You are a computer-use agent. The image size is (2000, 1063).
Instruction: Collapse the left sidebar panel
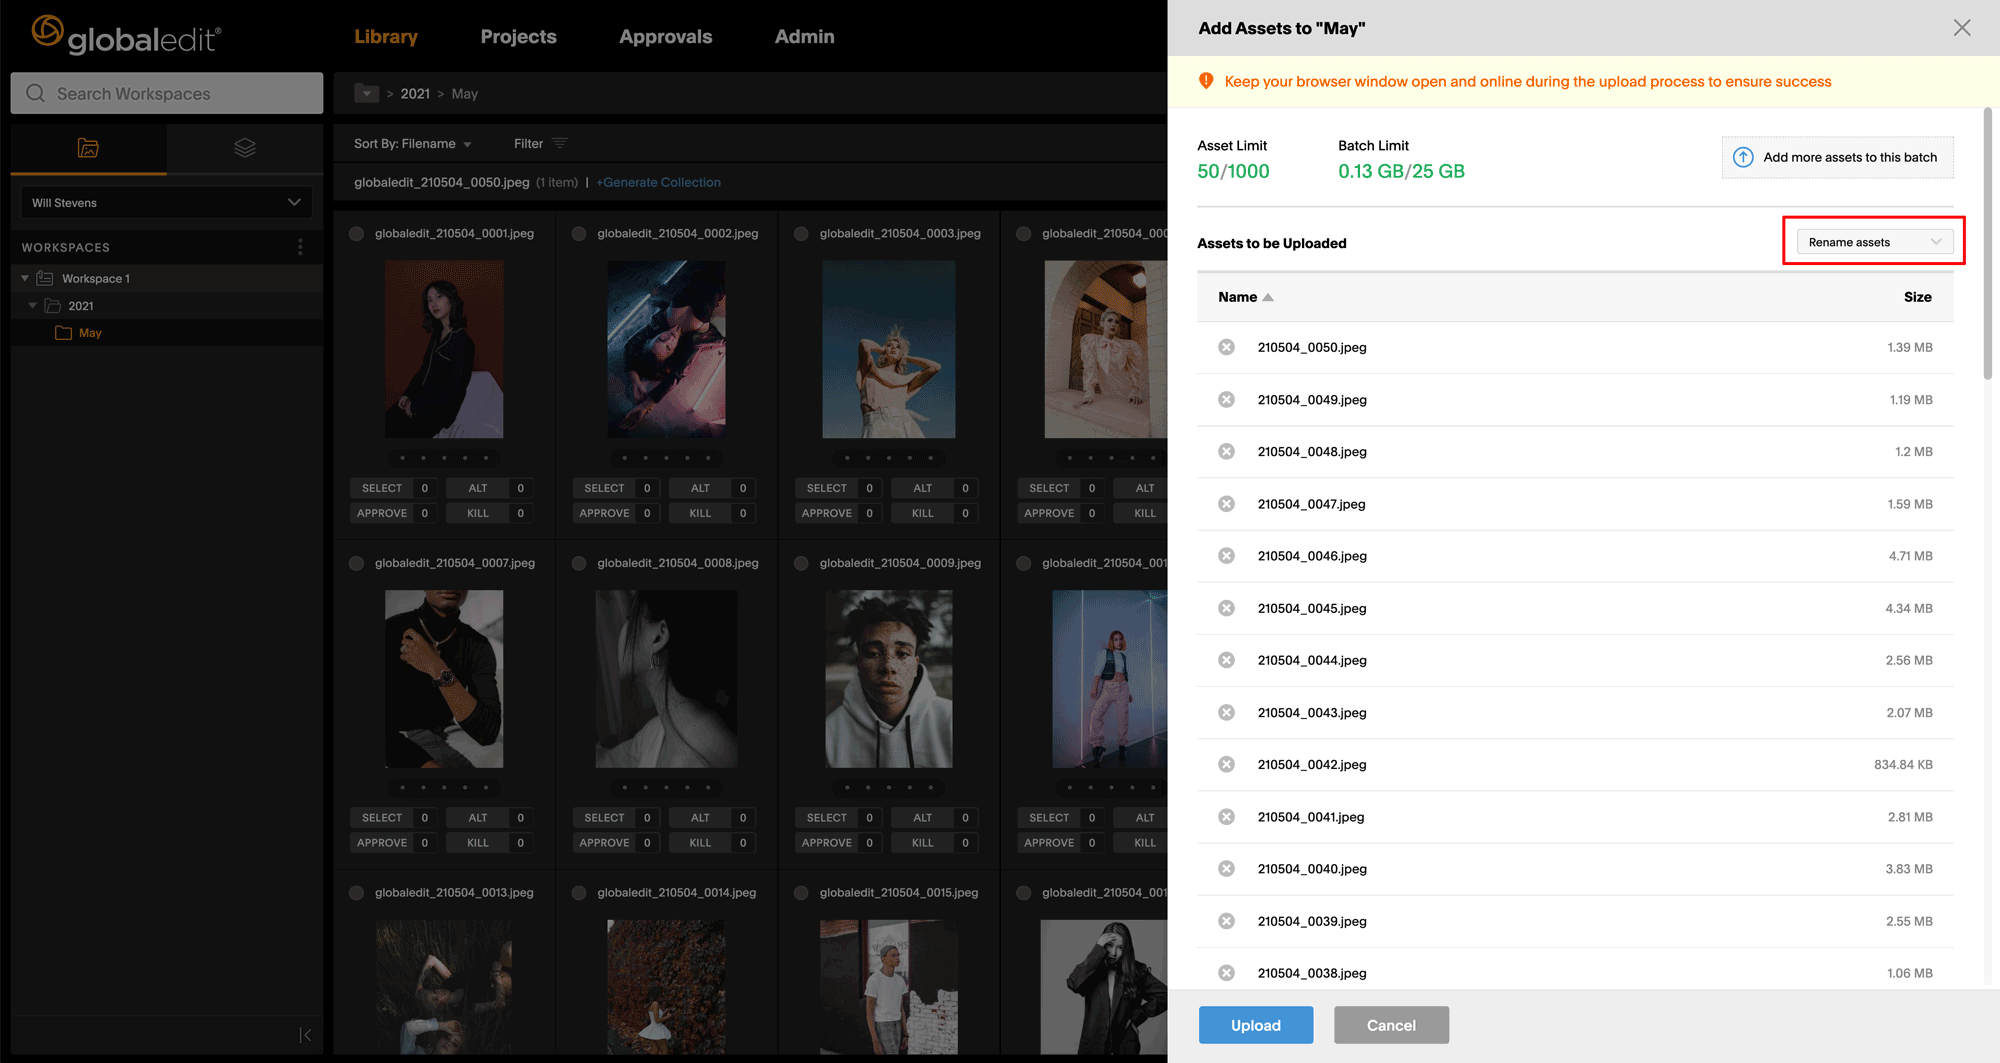point(305,1035)
